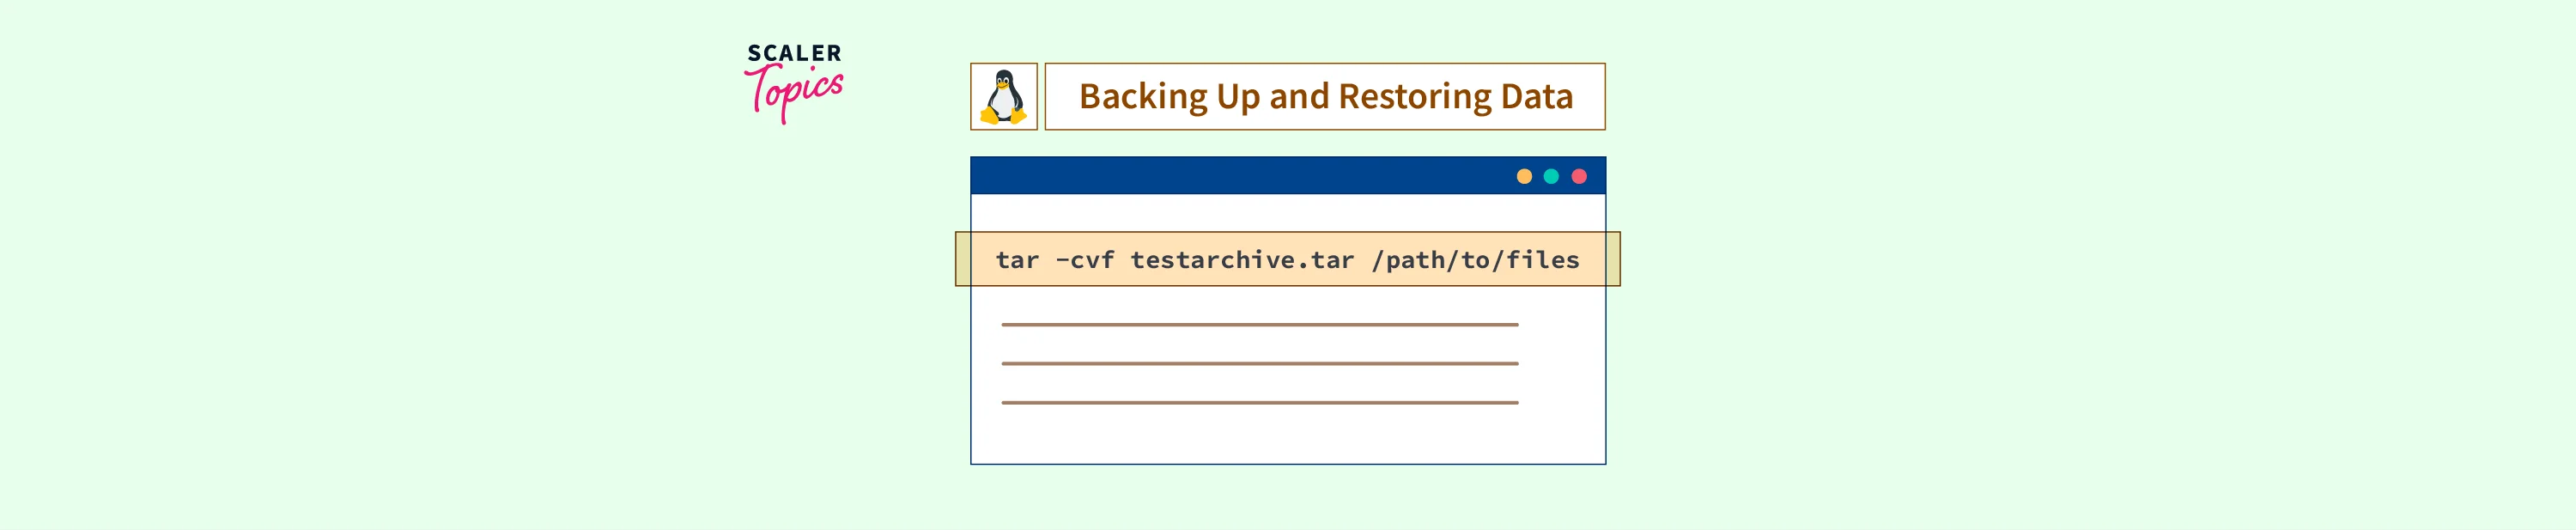Click the Linux penguin icon
2576x530 pixels.
(1003, 97)
